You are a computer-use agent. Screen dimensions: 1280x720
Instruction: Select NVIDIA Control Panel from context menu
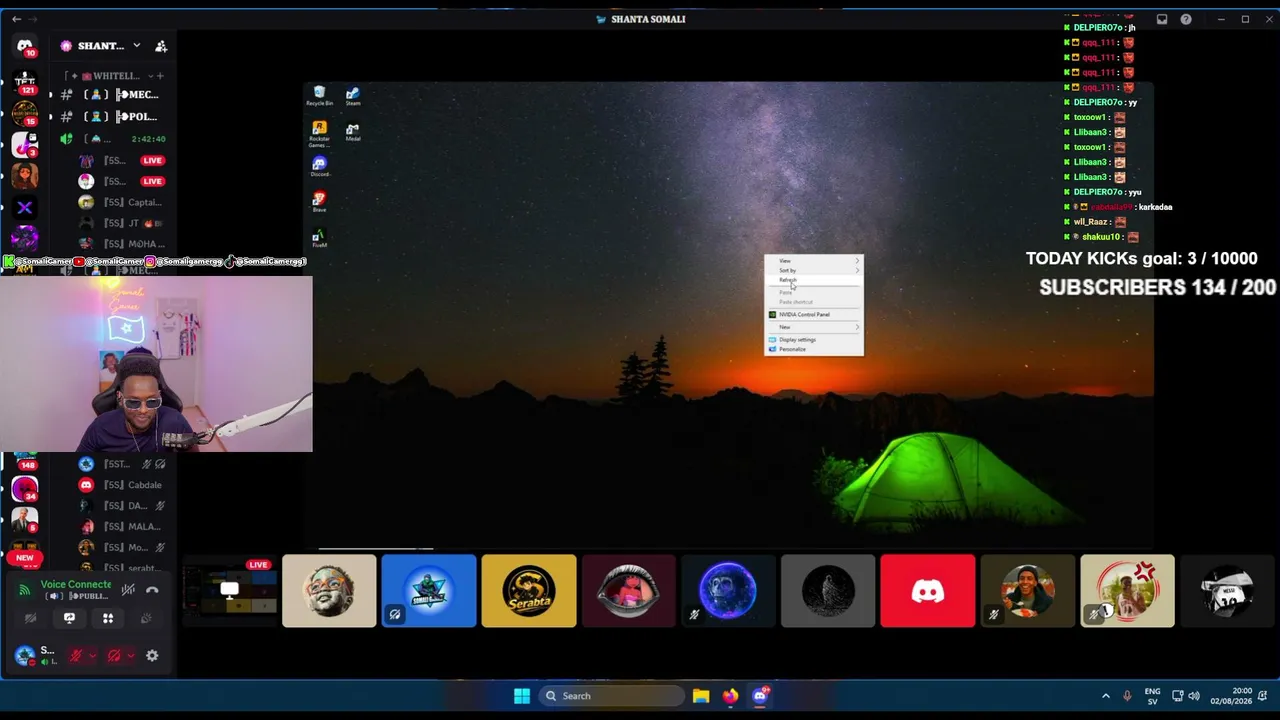(x=814, y=314)
